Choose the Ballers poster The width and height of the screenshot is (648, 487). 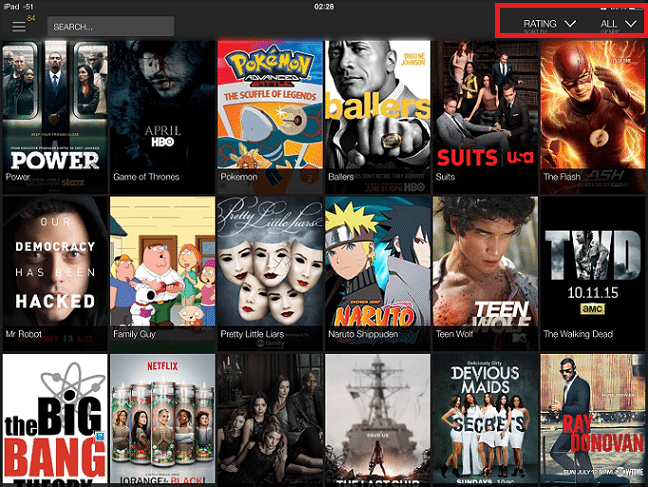[x=378, y=117]
